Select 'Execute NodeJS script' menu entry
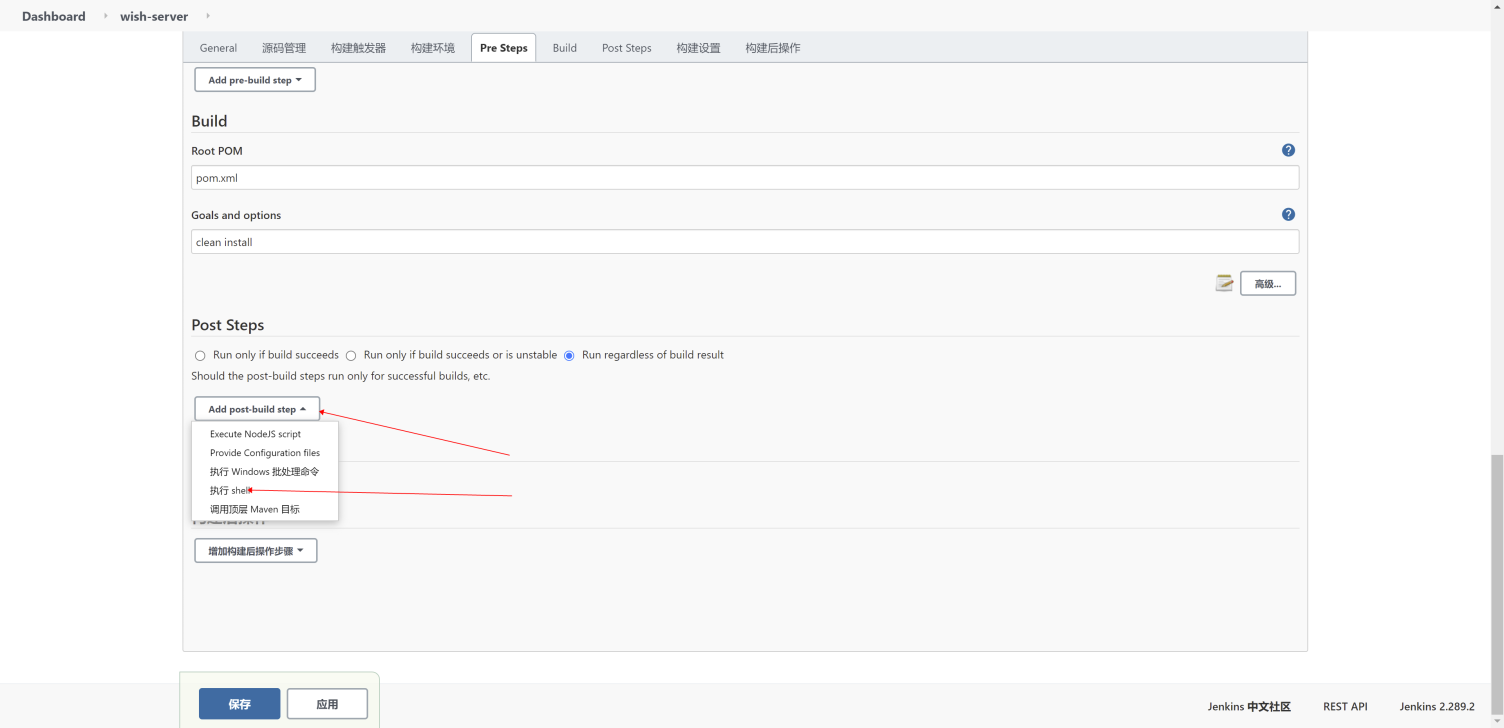Image resolution: width=1504 pixels, height=728 pixels. [255, 434]
